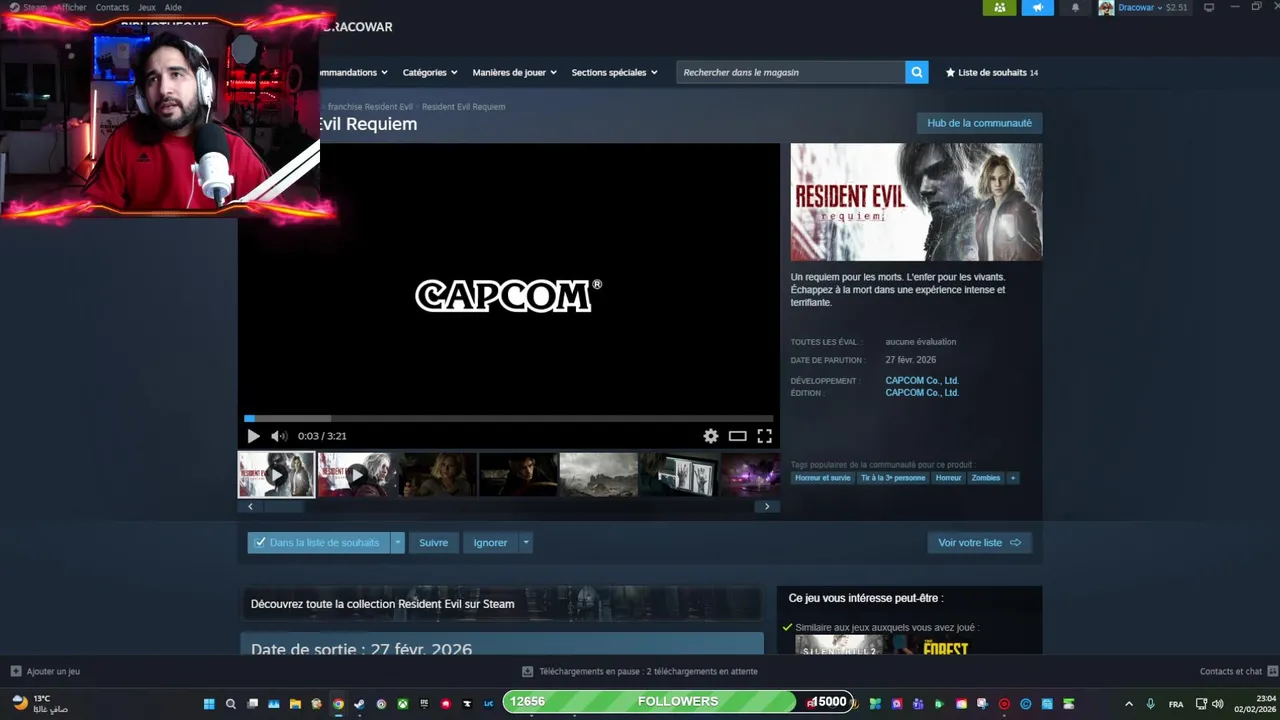Select the Horreur et survie tag
This screenshot has width=1280, height=720.
click(822, 478)
